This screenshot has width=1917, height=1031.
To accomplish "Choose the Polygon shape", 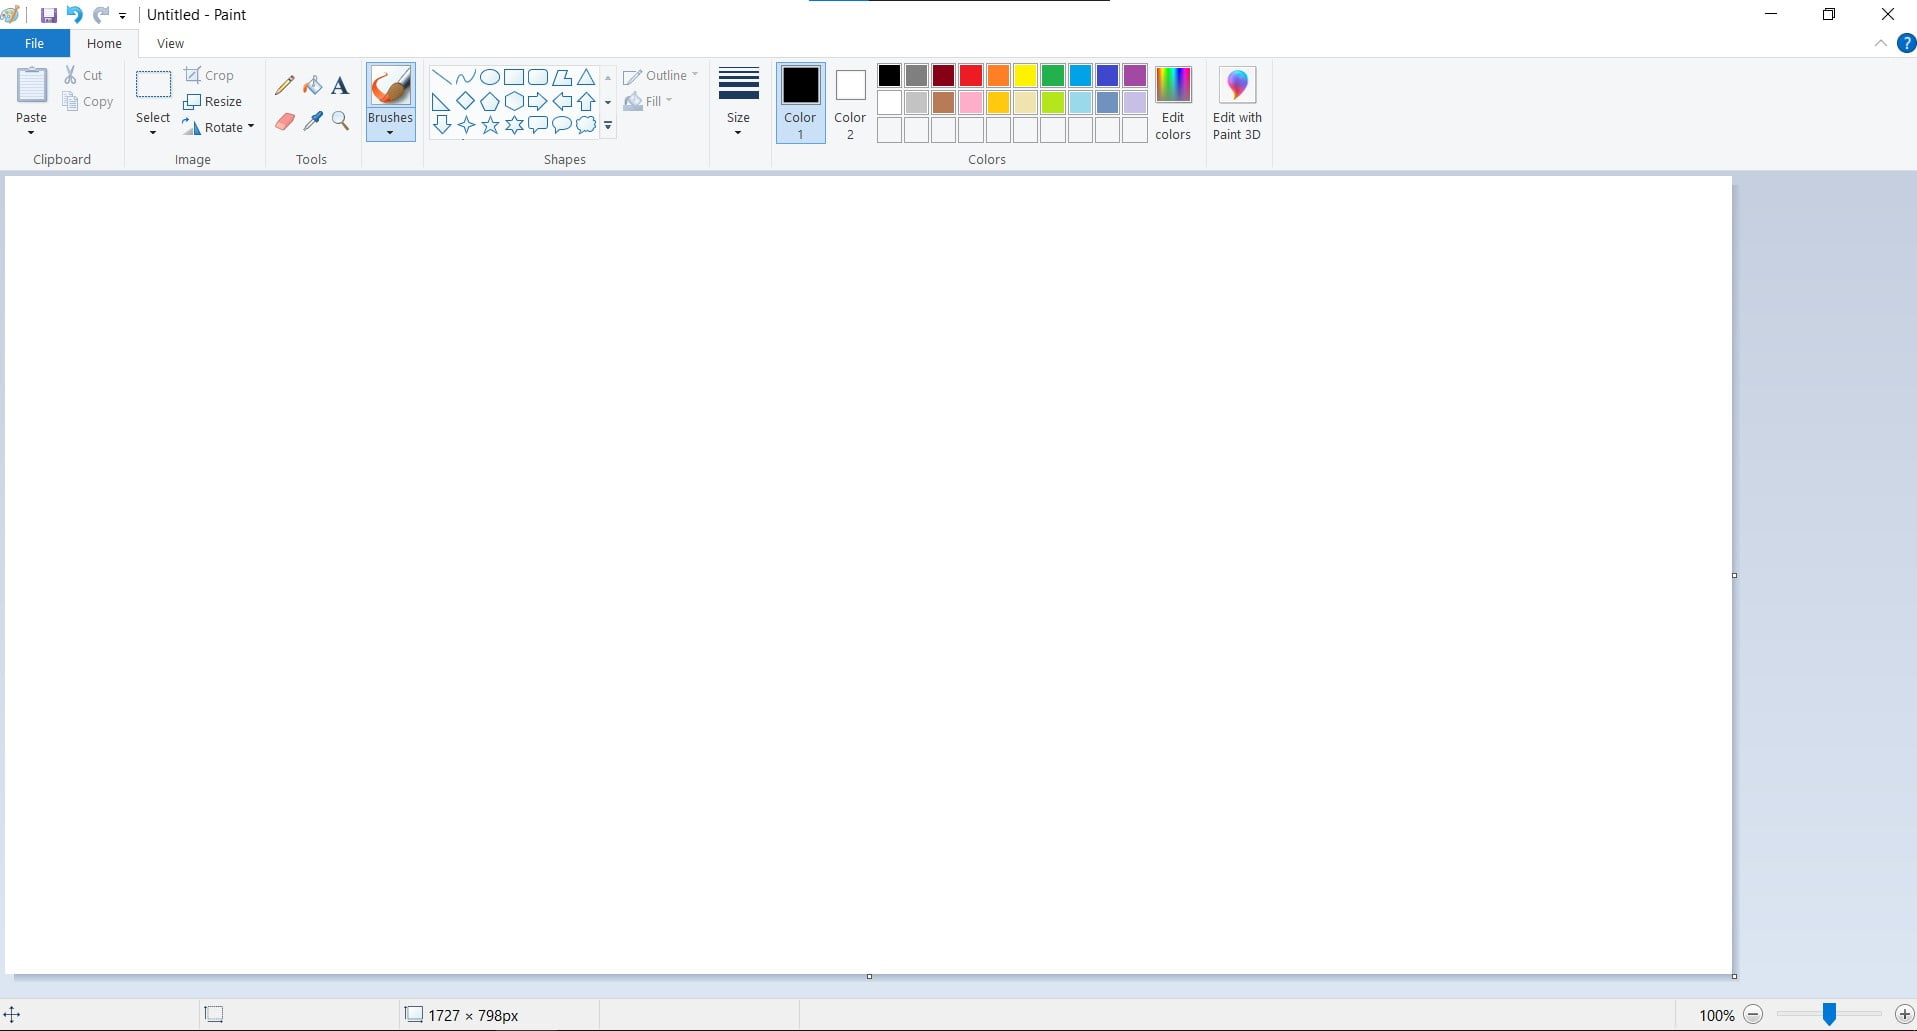I will (x=562, y=77).
